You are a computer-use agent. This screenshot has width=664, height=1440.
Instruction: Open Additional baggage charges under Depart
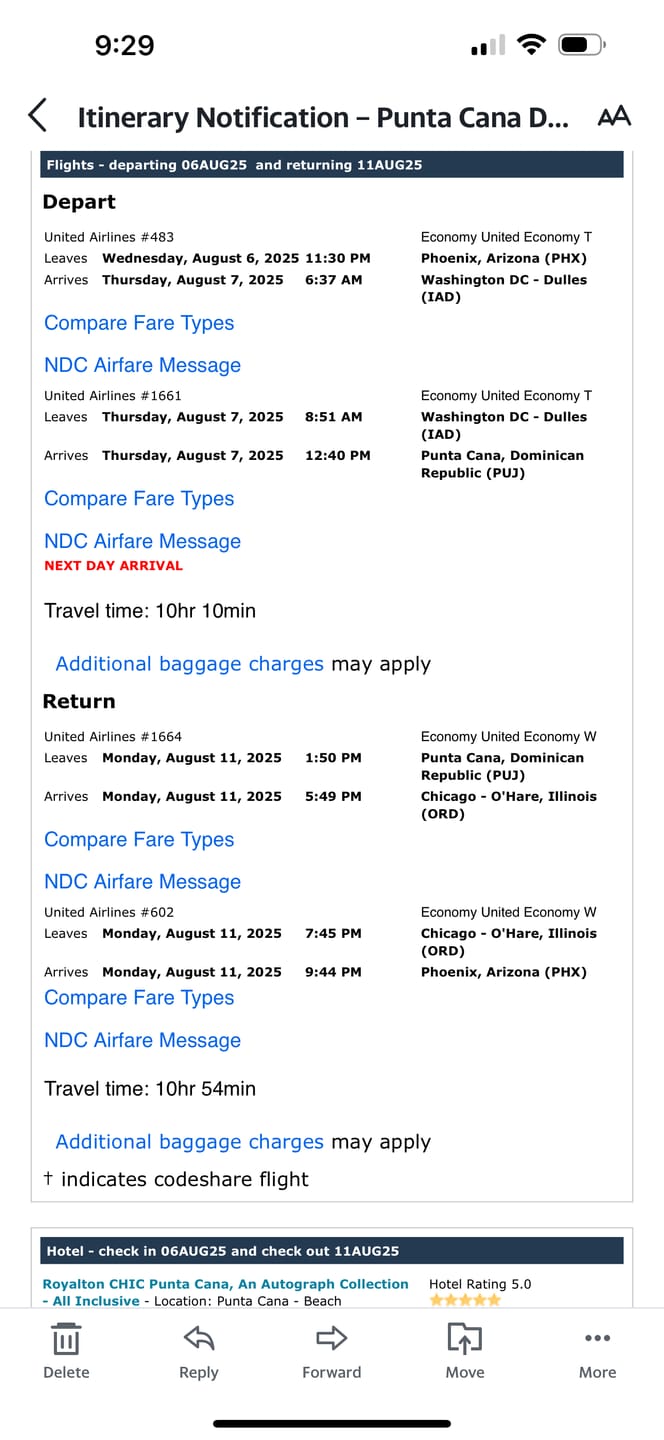tap(190, 664)
